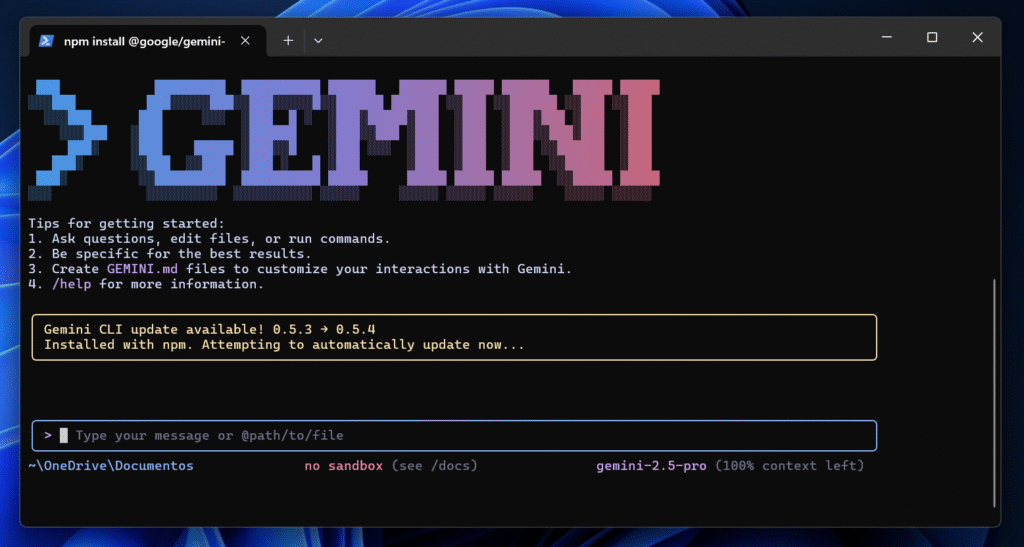This screenshot has height=547, width=1024.
Task: Click the 'Type your message' input field
Action: tap(454, 435)
